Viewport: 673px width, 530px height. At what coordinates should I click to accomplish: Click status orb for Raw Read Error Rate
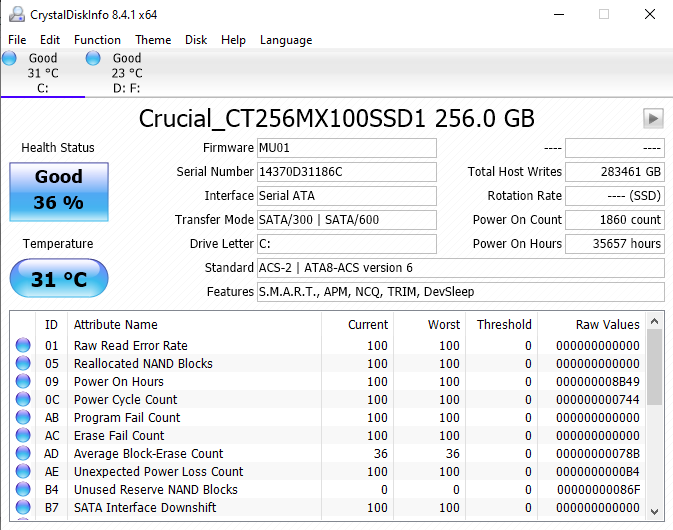[23, 345]
